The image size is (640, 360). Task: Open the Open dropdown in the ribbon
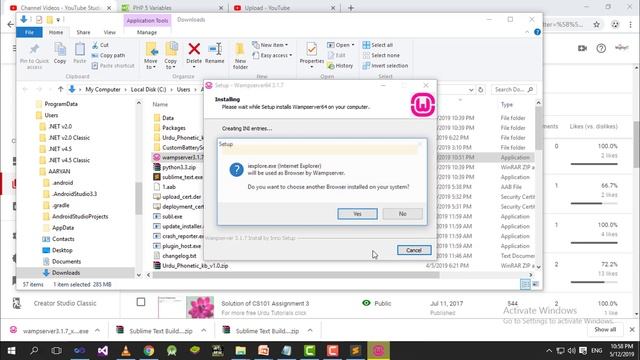[341, 45]
